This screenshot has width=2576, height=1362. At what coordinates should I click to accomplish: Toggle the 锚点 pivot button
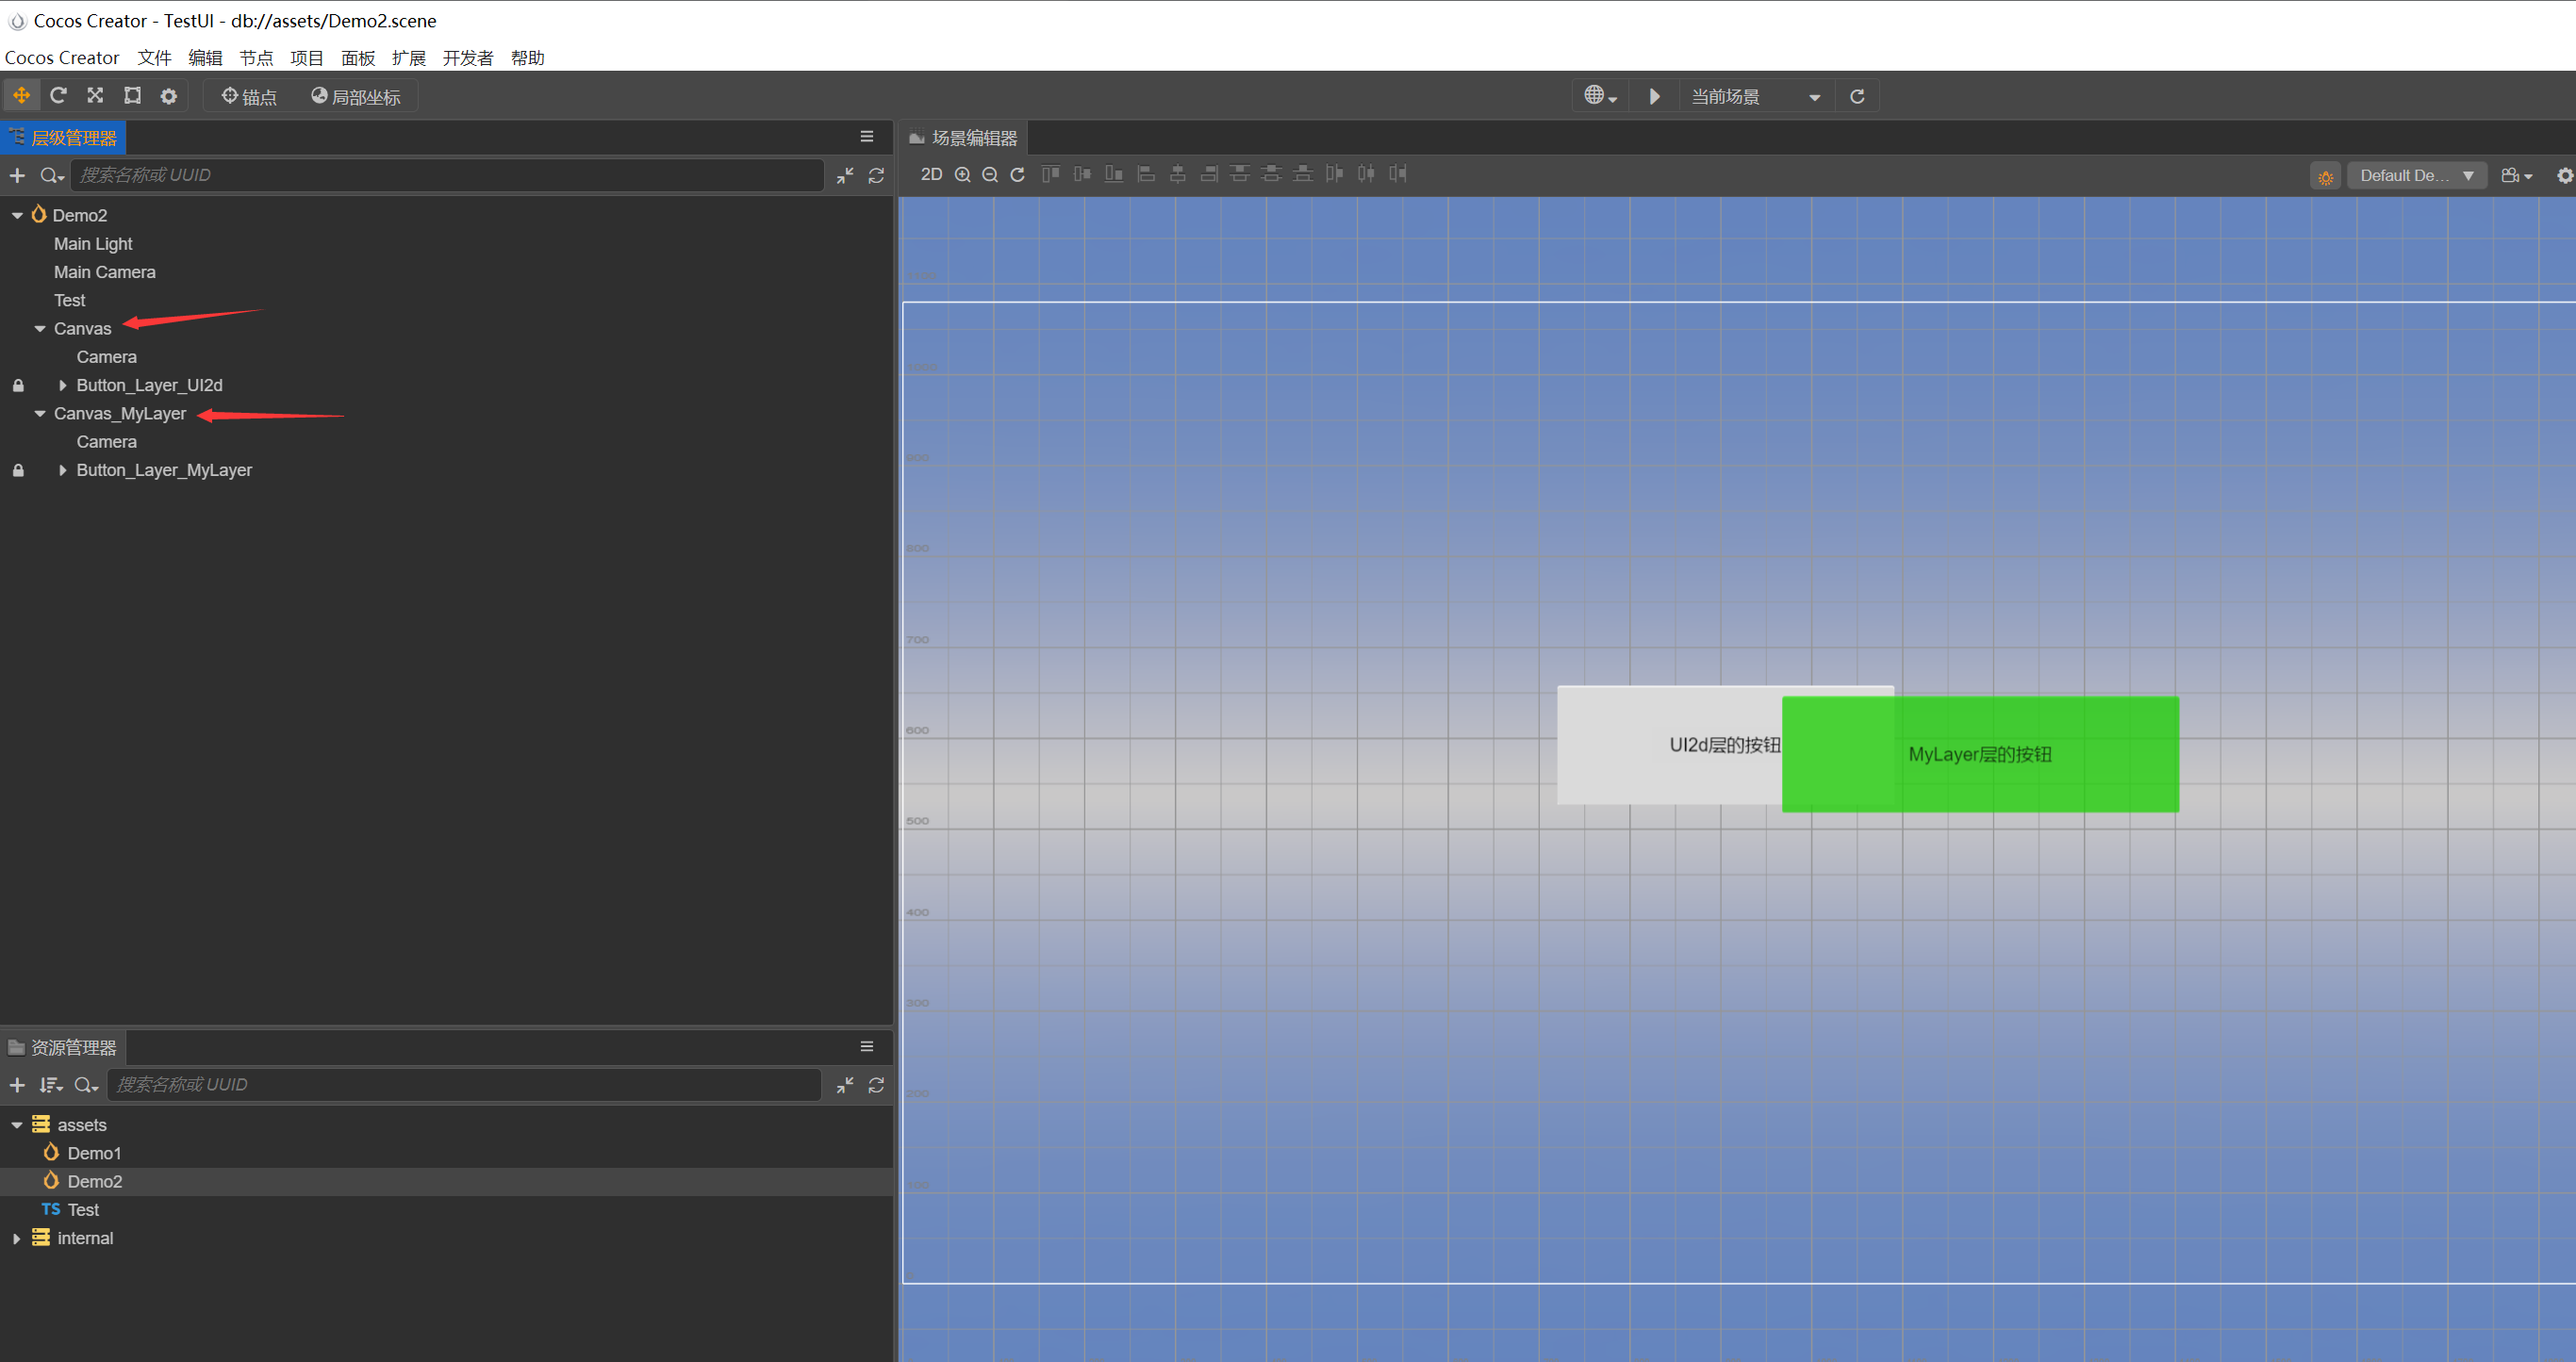pyautogui.click(x=249, y=97)
